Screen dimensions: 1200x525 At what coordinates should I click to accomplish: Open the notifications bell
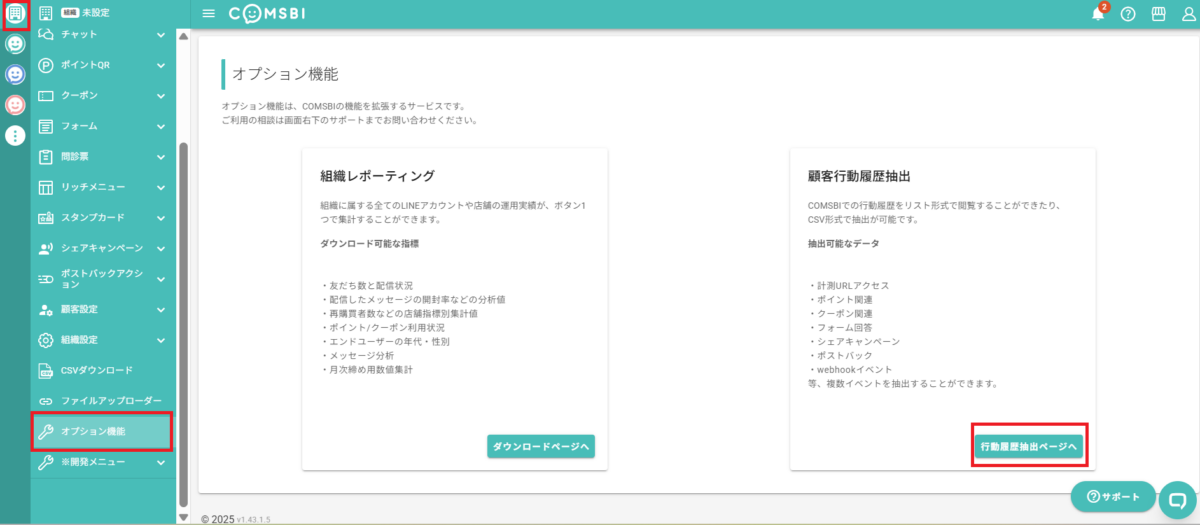coord(1098,14)
